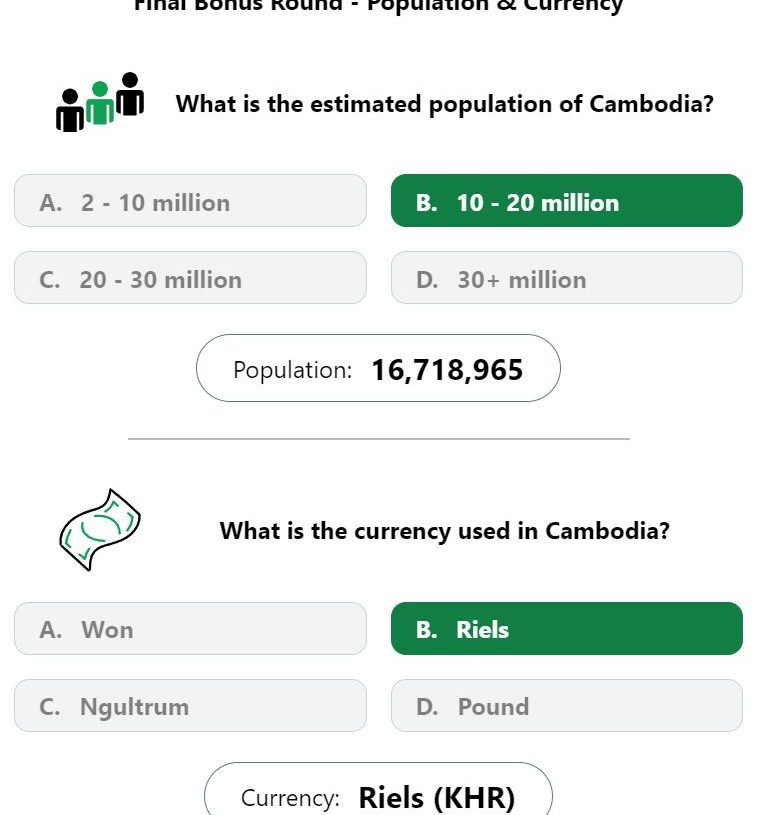This screenshot has height=815, width=763.
Task: Pick the highlighted answer B. Riels
Action: point(567,628)
